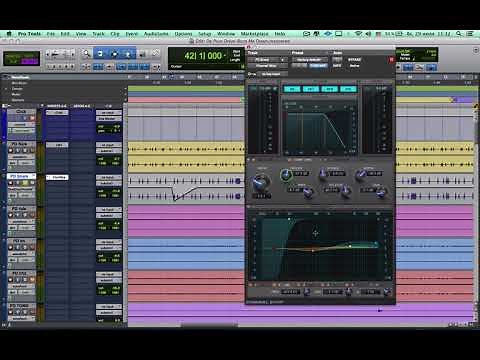480x360 pixels.
Task: Toggle Link Timeline and Edit Selection
Action: pyautogui.click(x=133, y=67)
